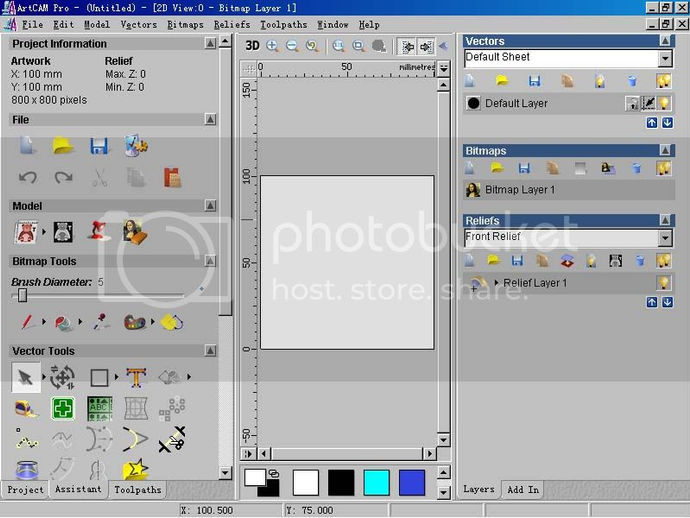Screen dimensions: 690x518
Task: Click the scissors Trim Vectors tool
Action: 172,439
